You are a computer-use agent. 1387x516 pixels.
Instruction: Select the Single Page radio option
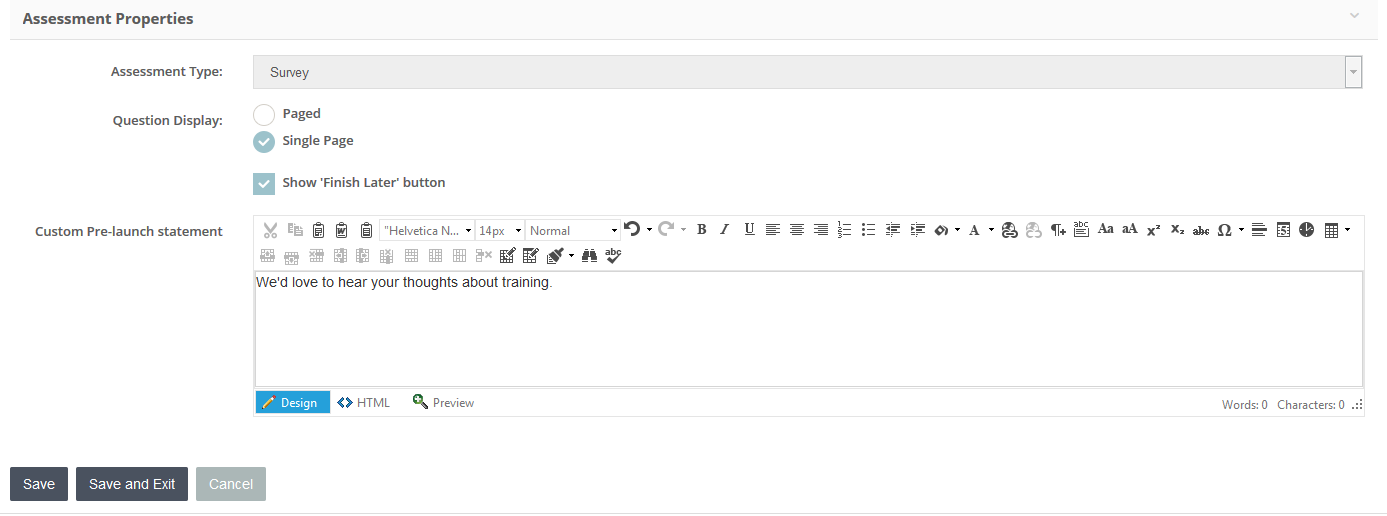click(264, 142)
